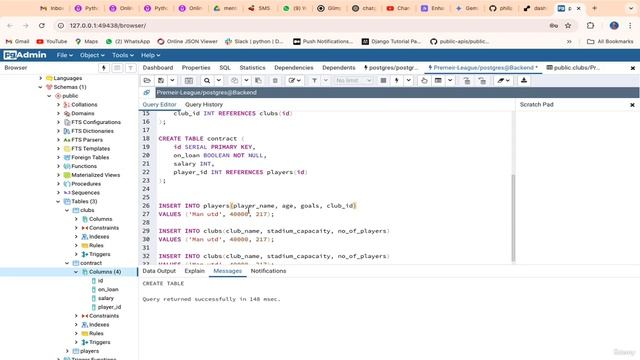This screenshot has width=640, height=360.
Task: Collapse the clubs table node
Action: (67, 210)
